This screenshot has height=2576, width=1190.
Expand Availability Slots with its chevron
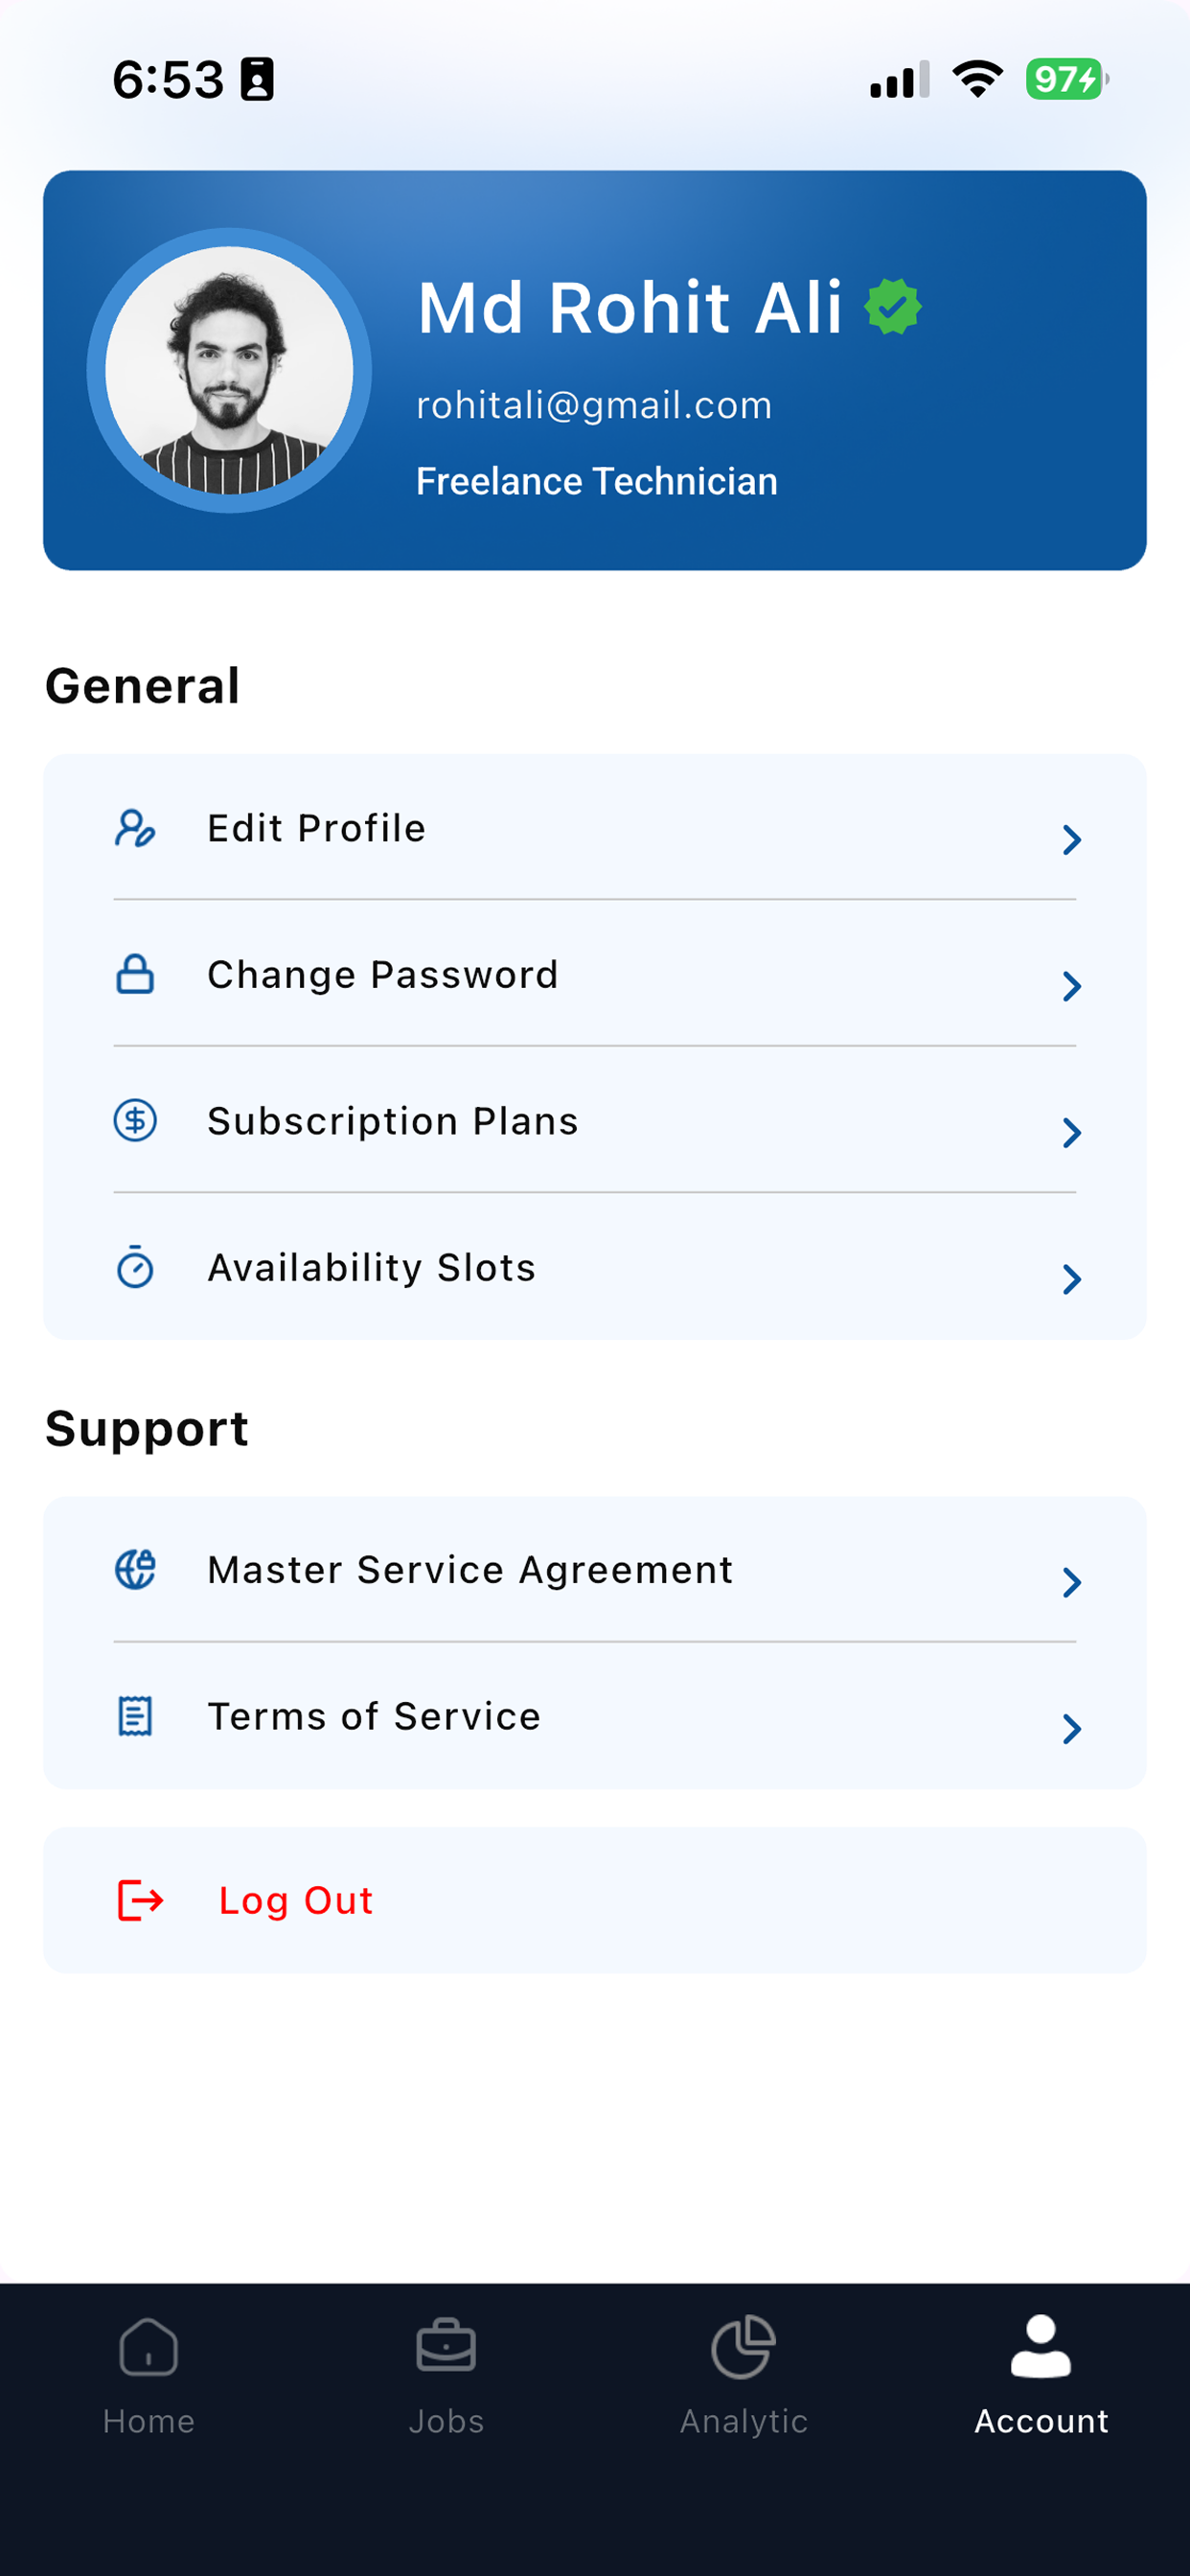[1072, 1279]
